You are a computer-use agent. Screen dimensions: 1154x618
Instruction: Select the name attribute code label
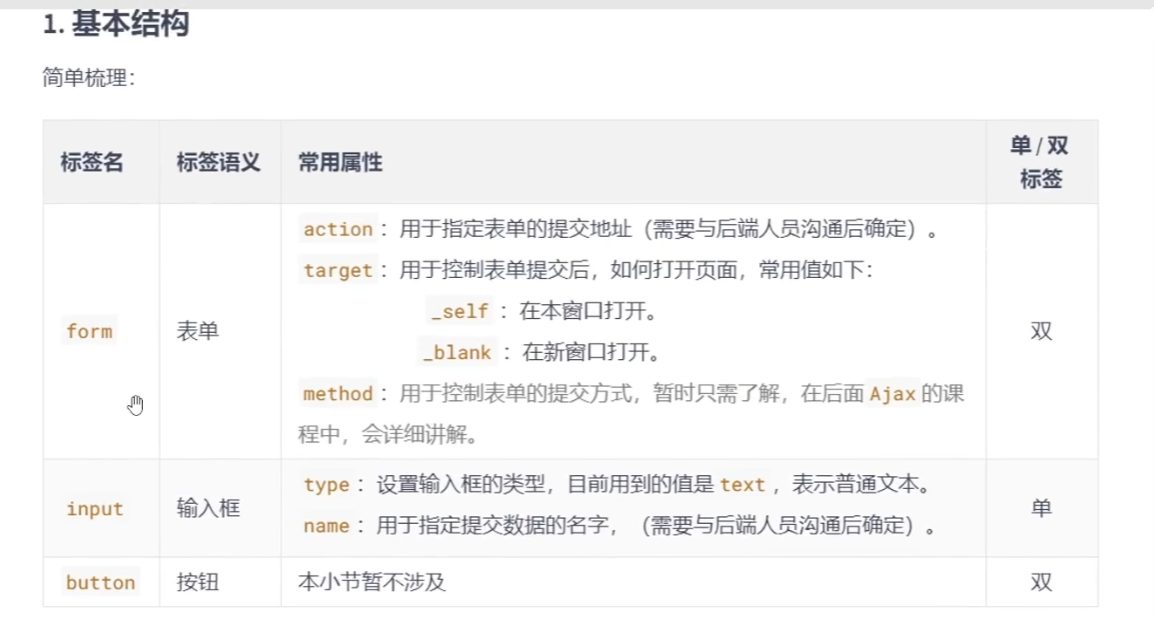[x=327, y=525]
